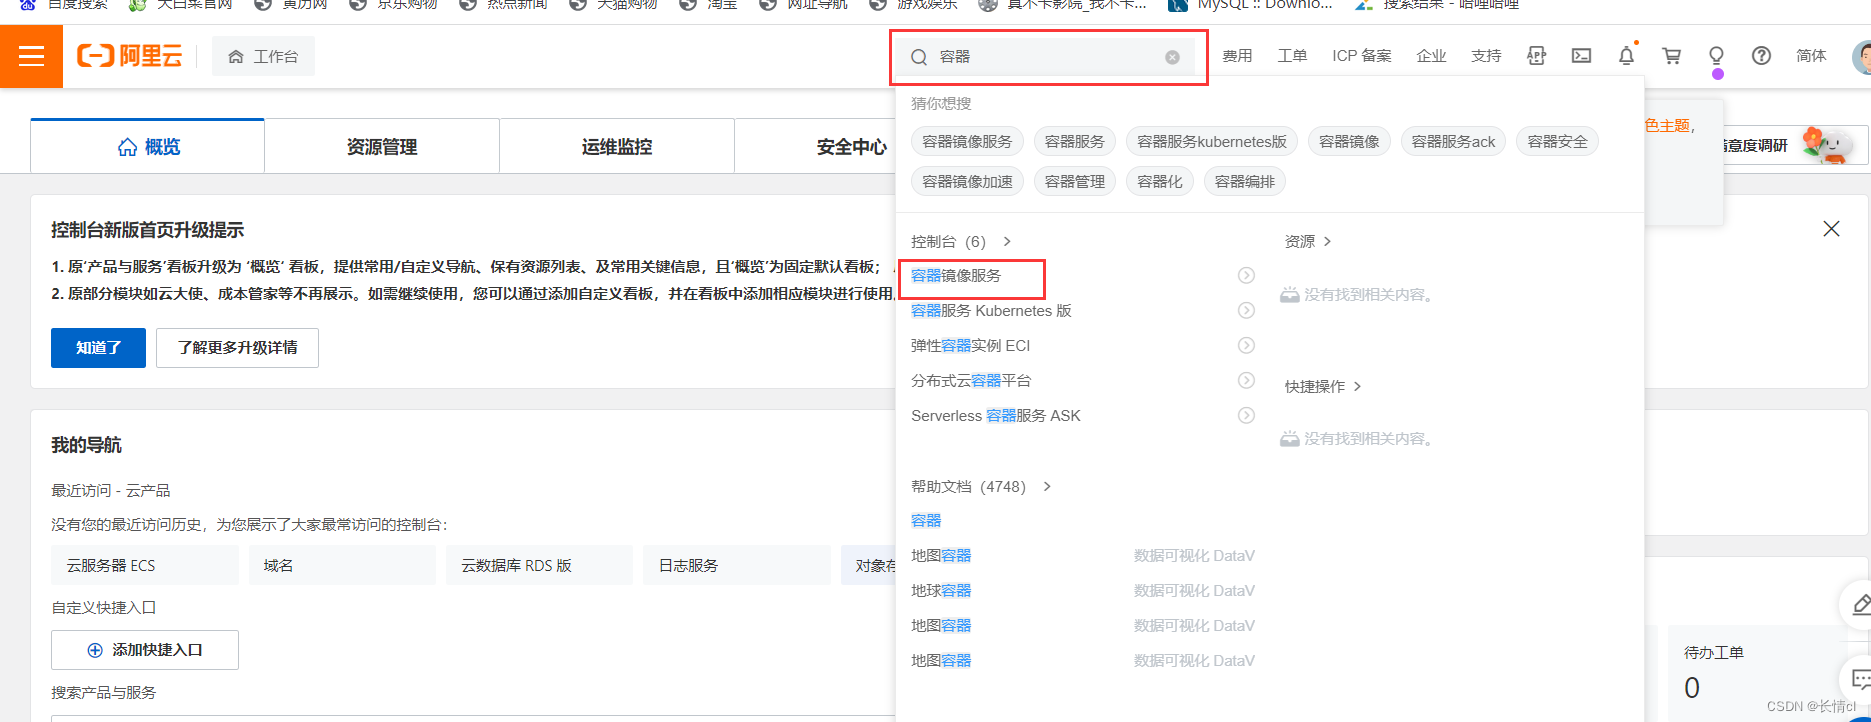Open the notifications bell
This screenshot has height=722, width=1871.
[1626, 56]
